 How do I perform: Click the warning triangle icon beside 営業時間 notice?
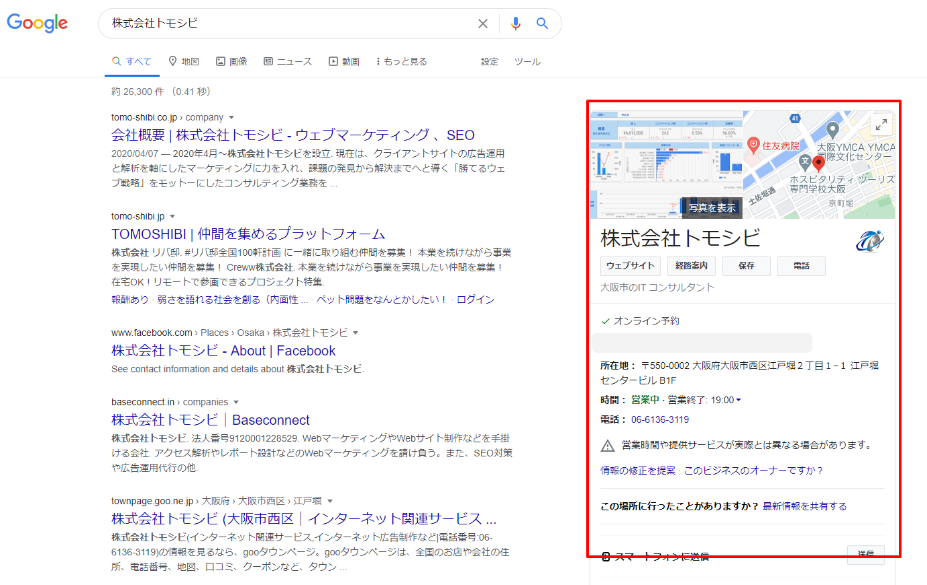[x=608, y=446]
